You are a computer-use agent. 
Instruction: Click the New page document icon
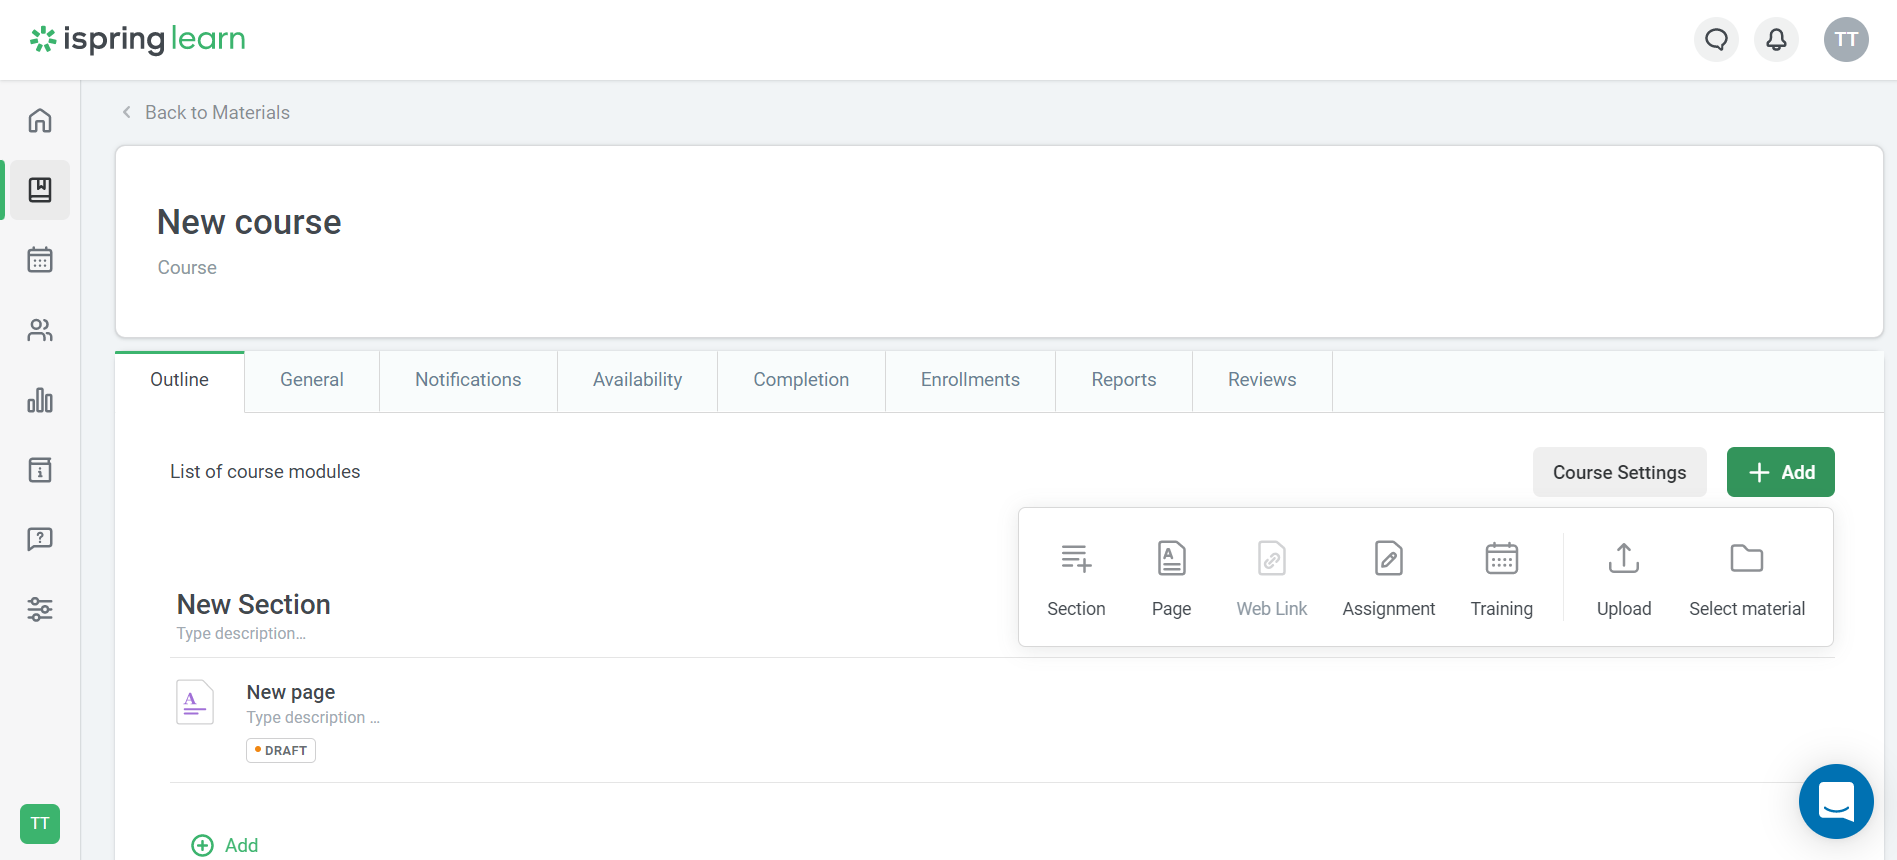[195, 702]
